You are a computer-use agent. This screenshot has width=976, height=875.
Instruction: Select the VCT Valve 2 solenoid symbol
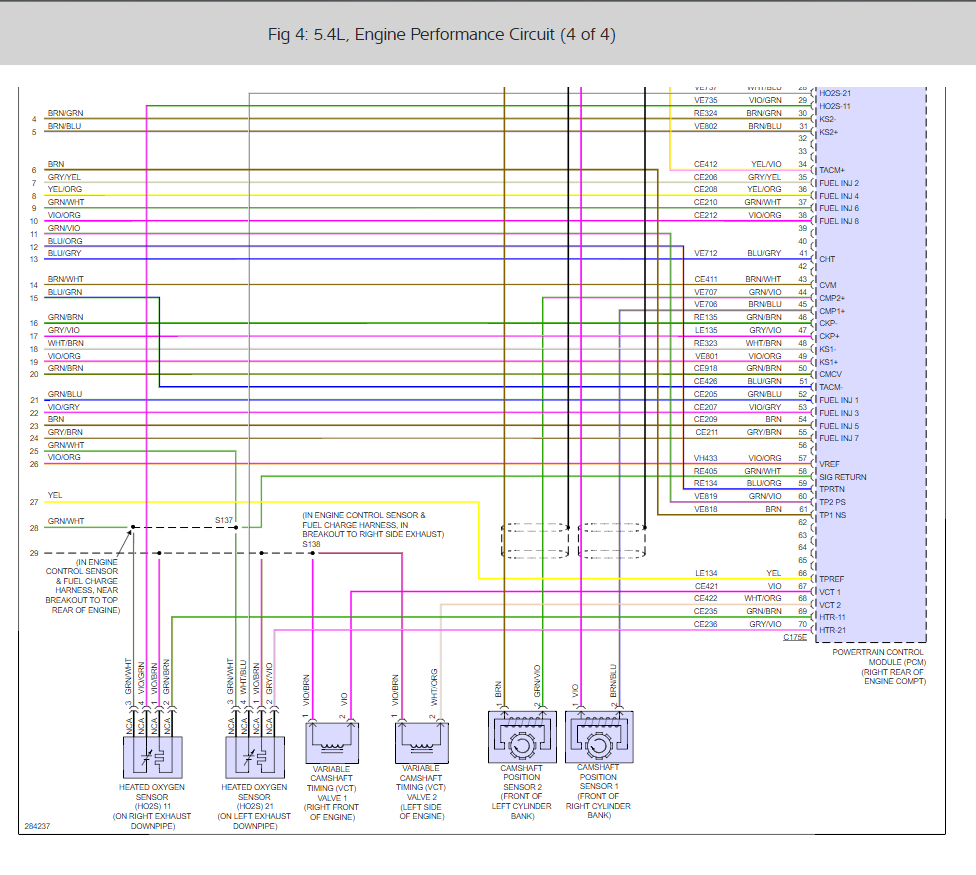coord(422,742)
